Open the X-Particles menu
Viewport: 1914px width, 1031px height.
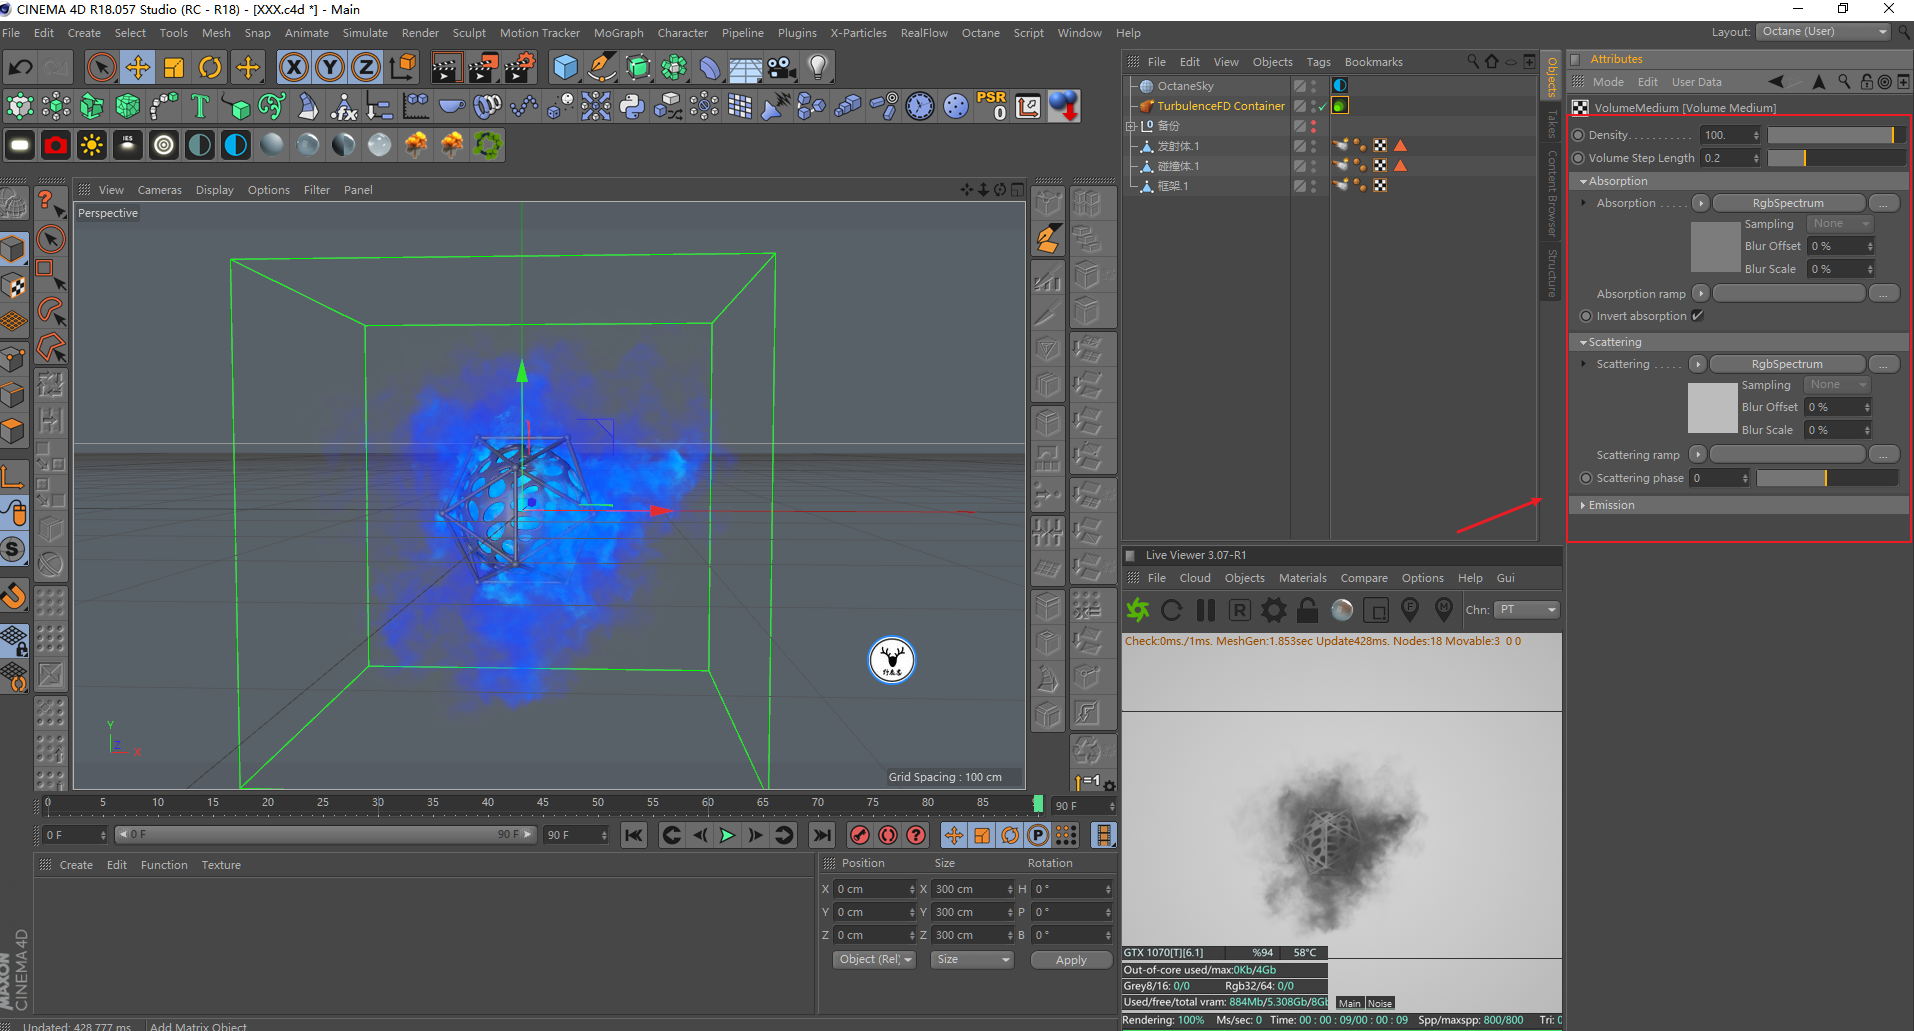tap(858, 33)
